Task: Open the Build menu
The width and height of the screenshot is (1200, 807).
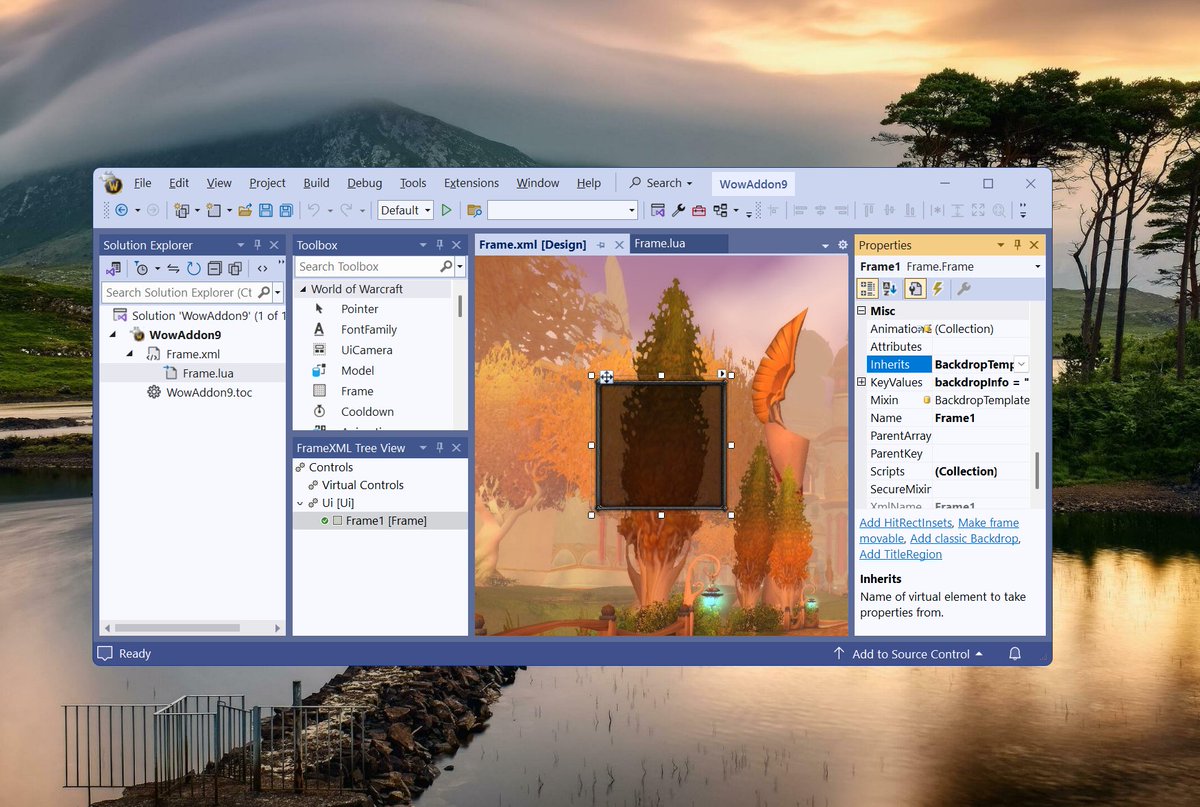Action: (316, 183)
